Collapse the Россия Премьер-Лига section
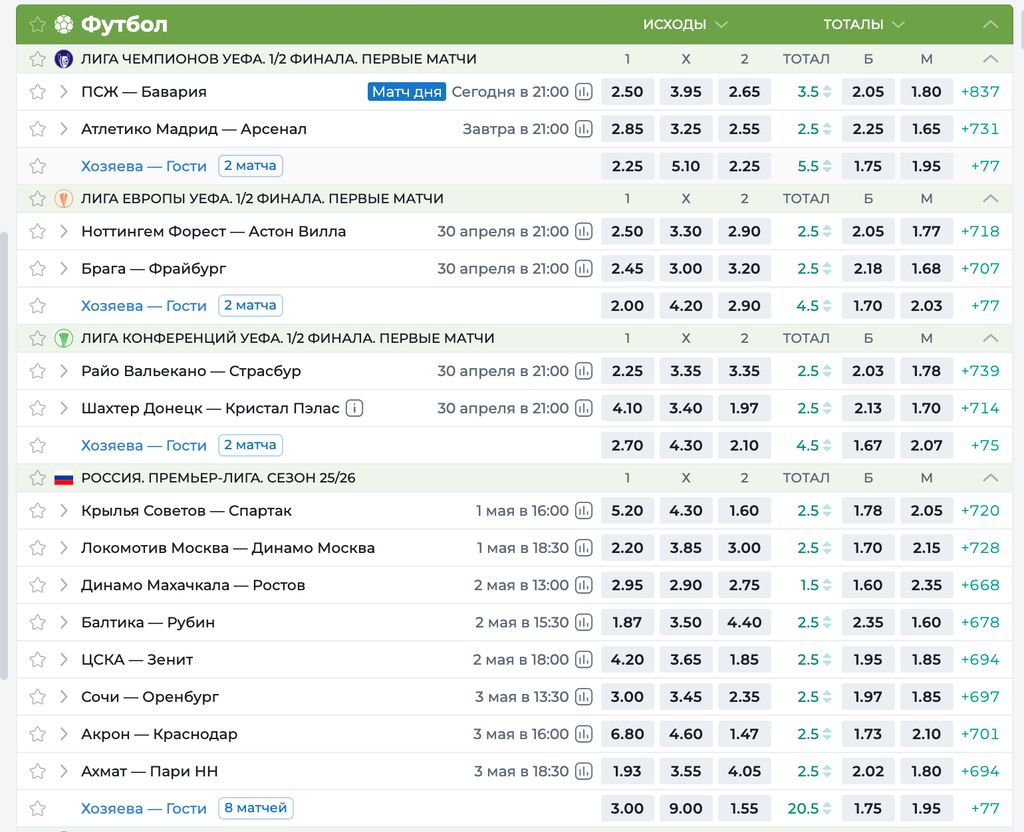The image size is (1024, 832). [990, 479]
